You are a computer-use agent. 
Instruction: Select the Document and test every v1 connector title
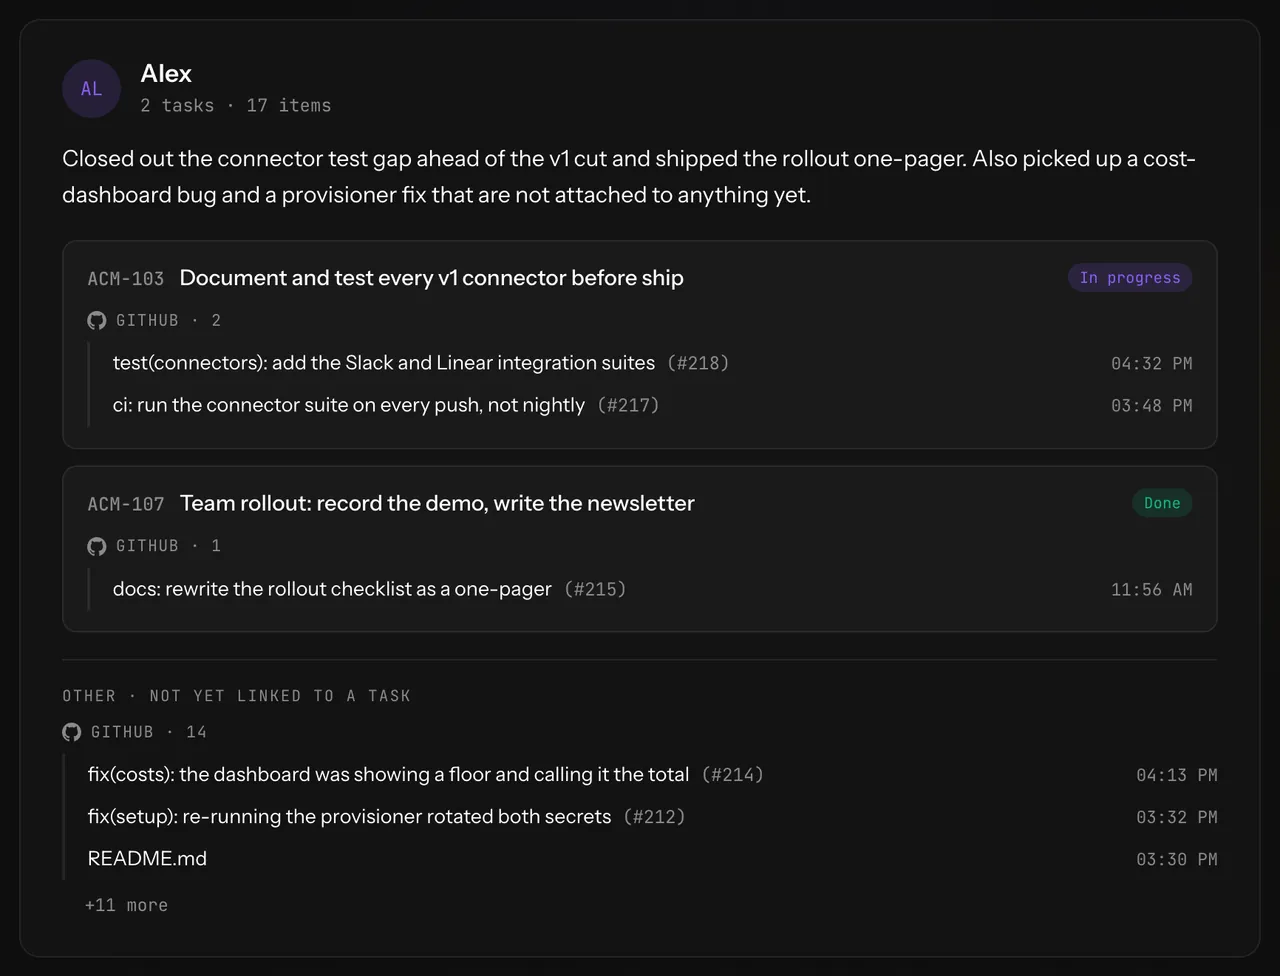(432, 278)
